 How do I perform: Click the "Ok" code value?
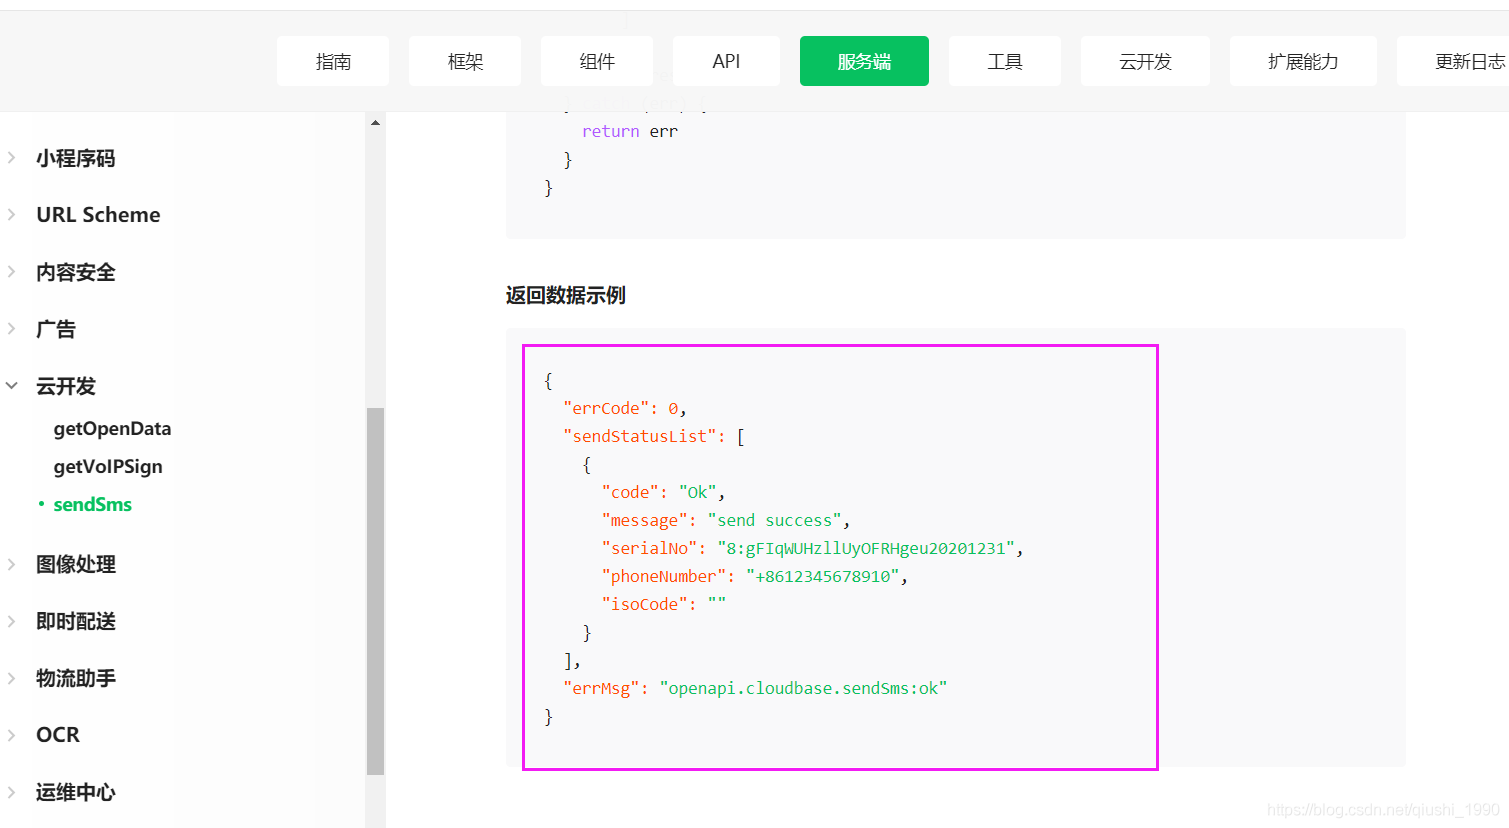[x=698, y=492]
